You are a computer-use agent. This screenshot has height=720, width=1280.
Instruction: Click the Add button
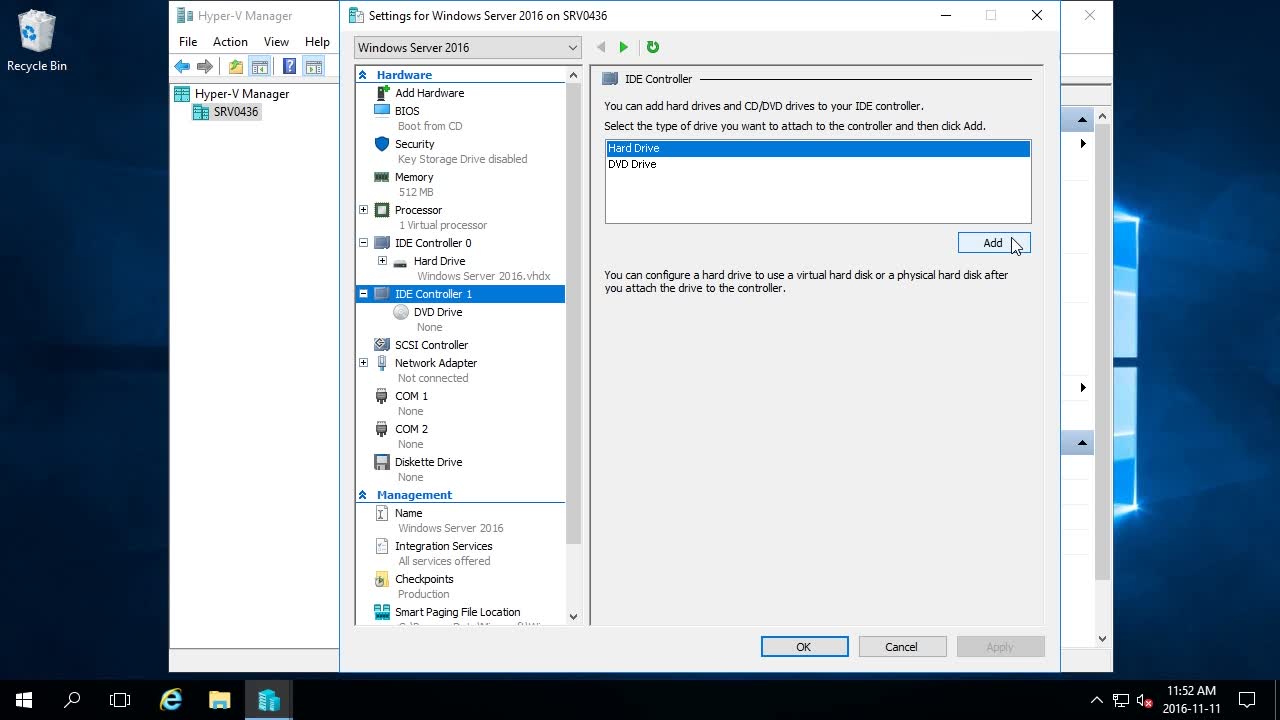993,243
